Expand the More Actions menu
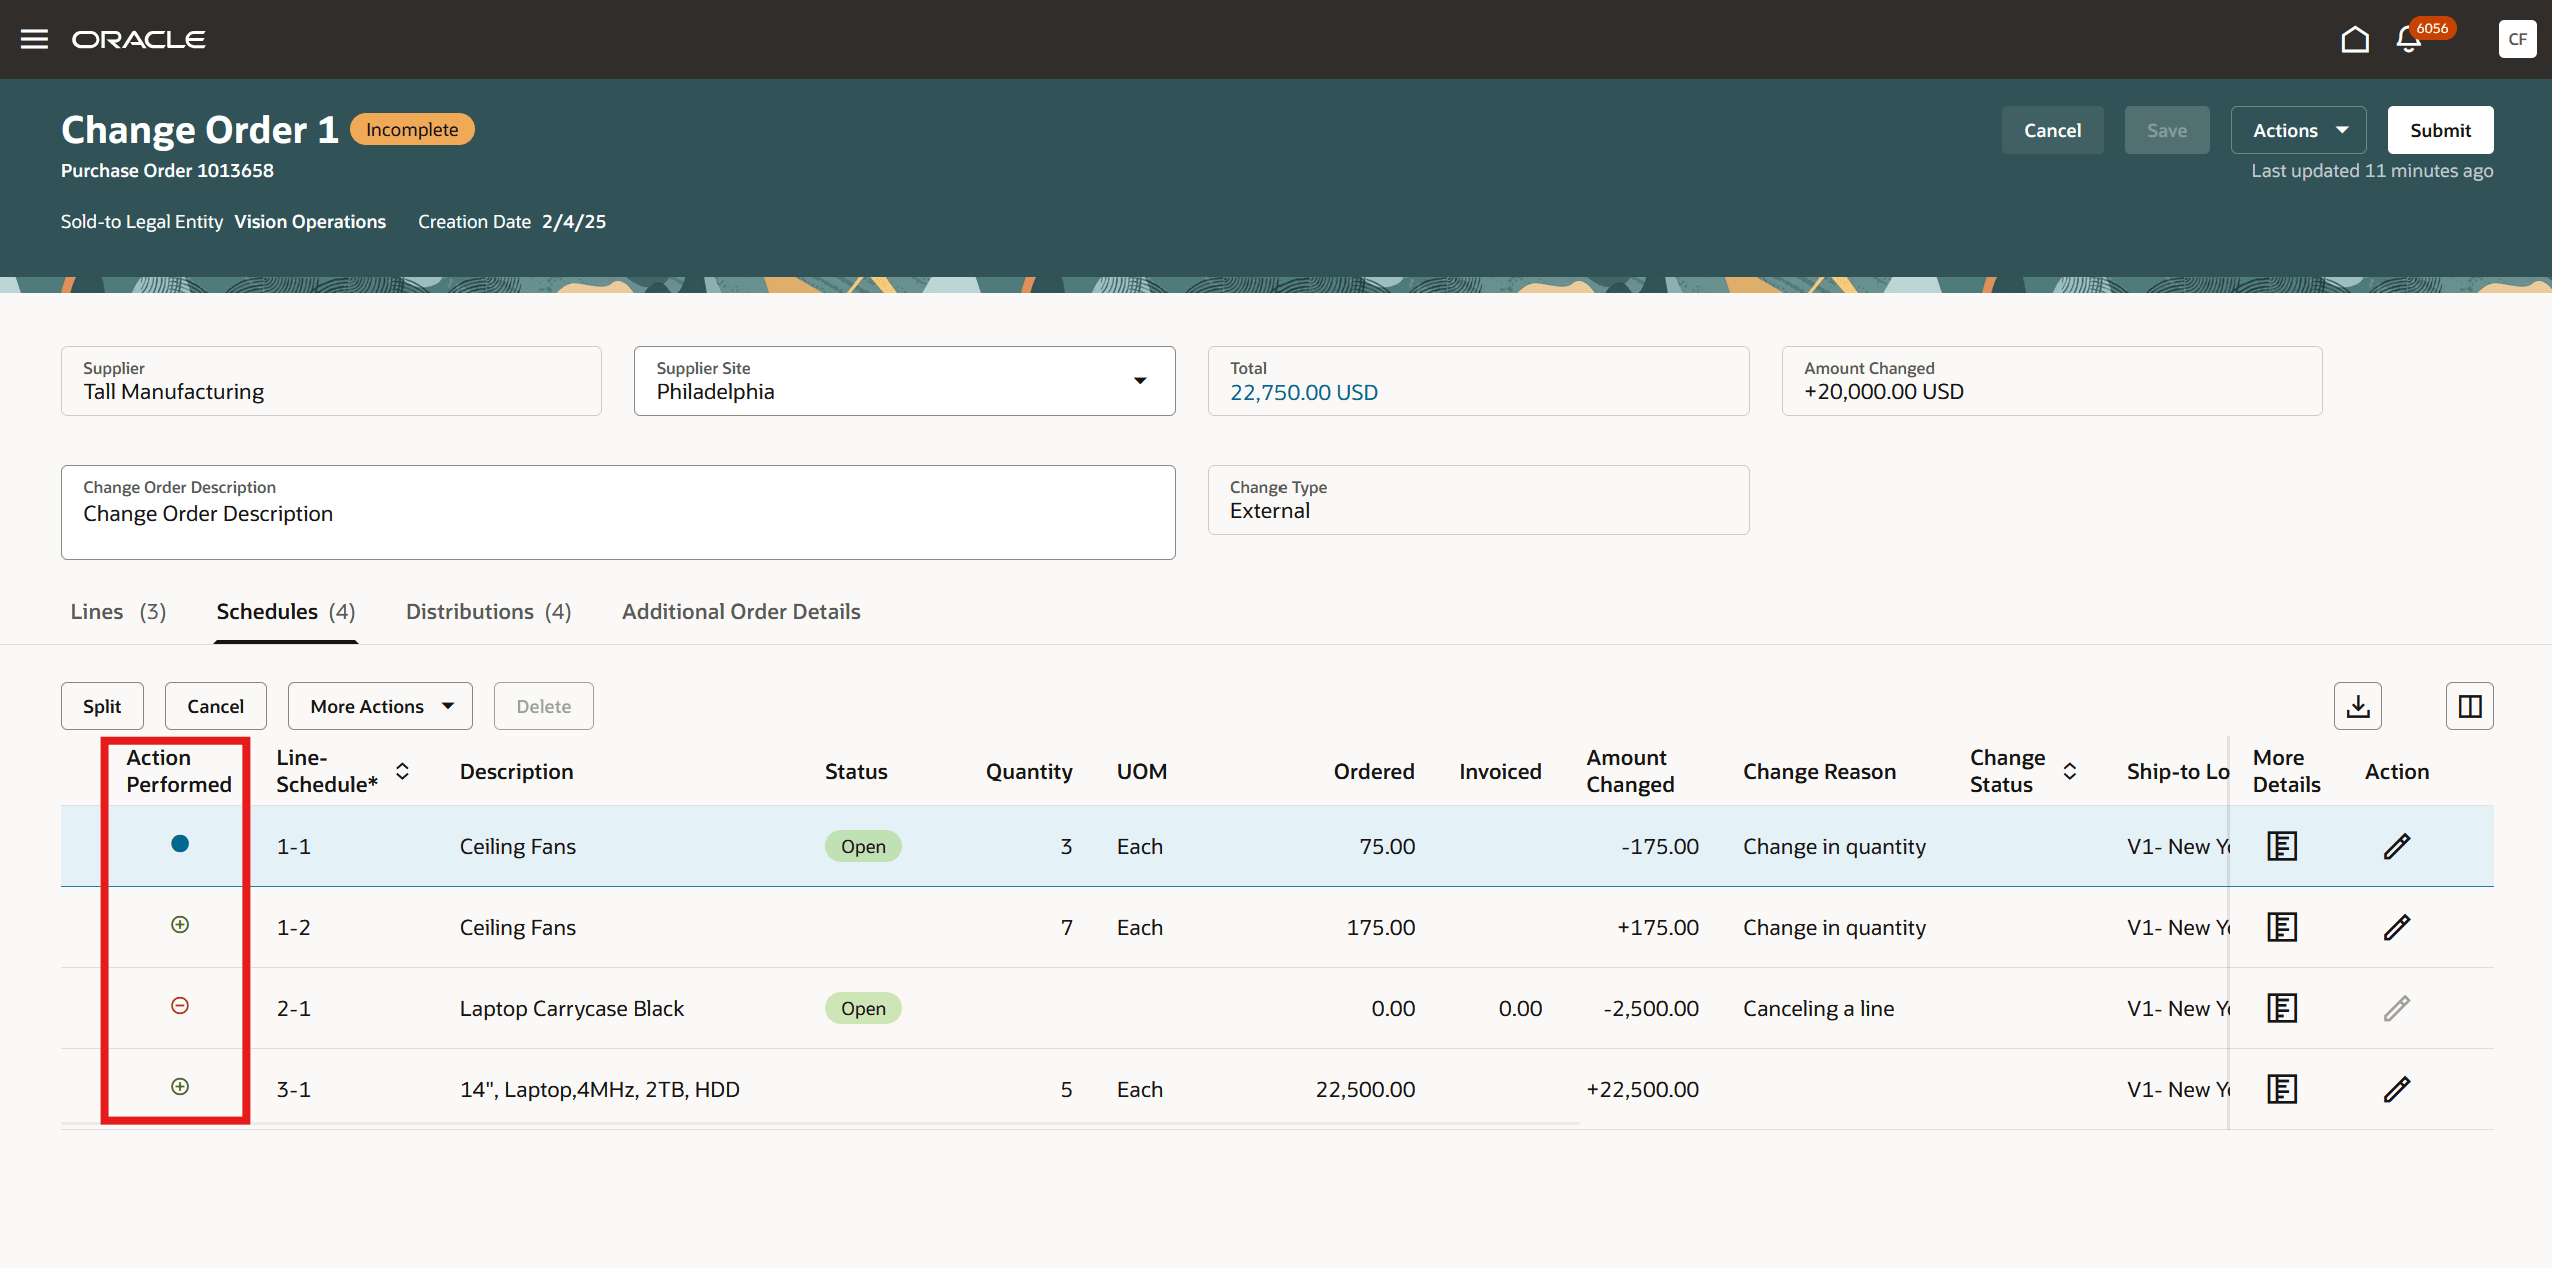The image size is (2552, 1268). (x=380, y=706)
